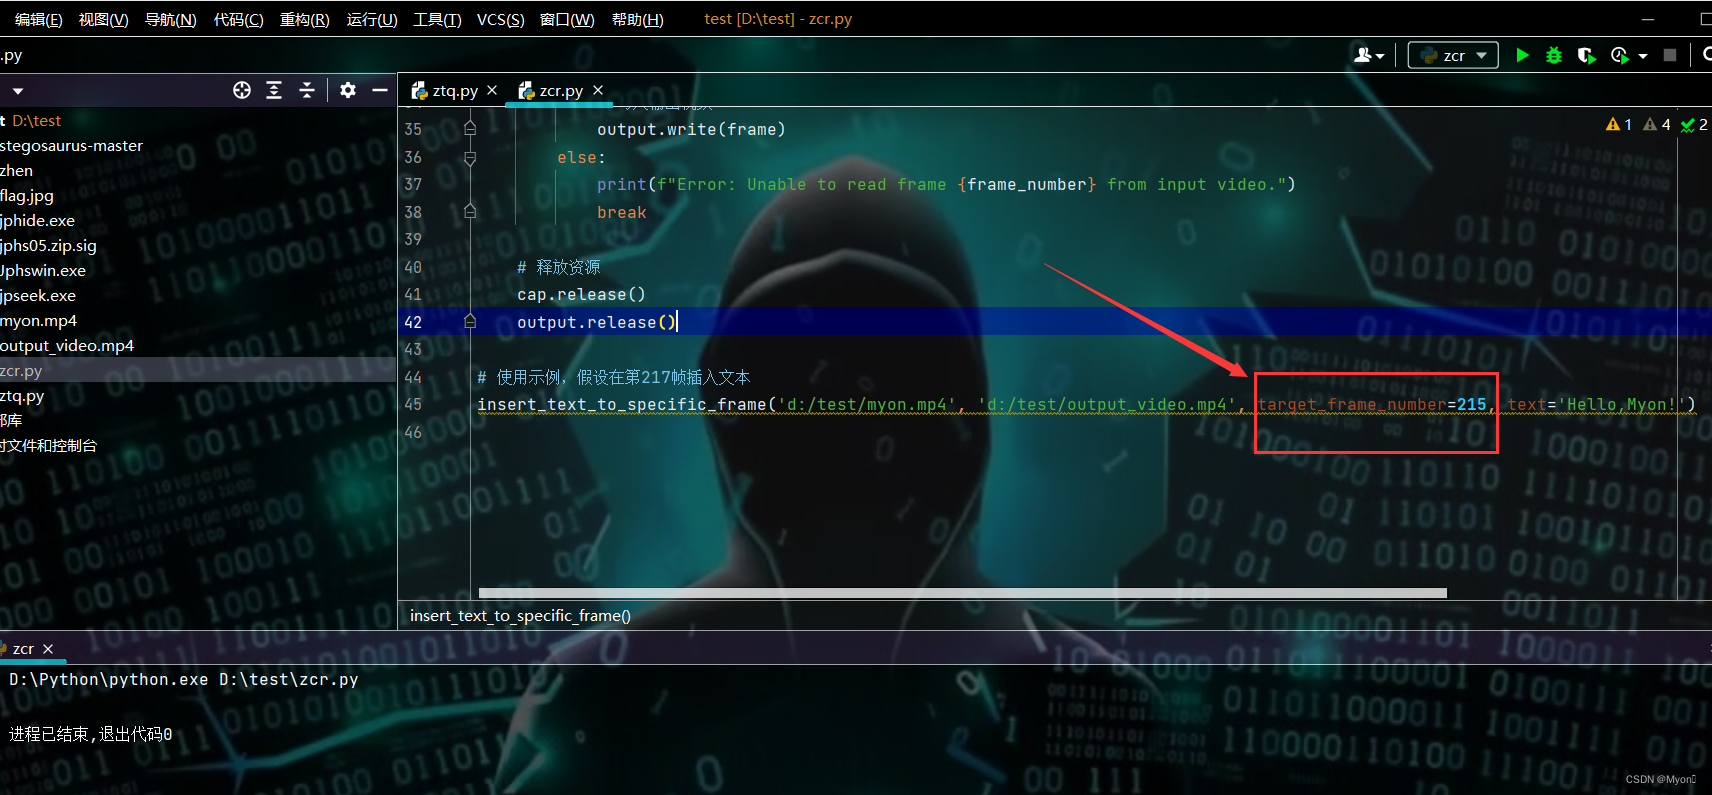Select flag.jpg in project tree
The width and height of the screenshot is (1712, 795).
click(x=27, y=195)
